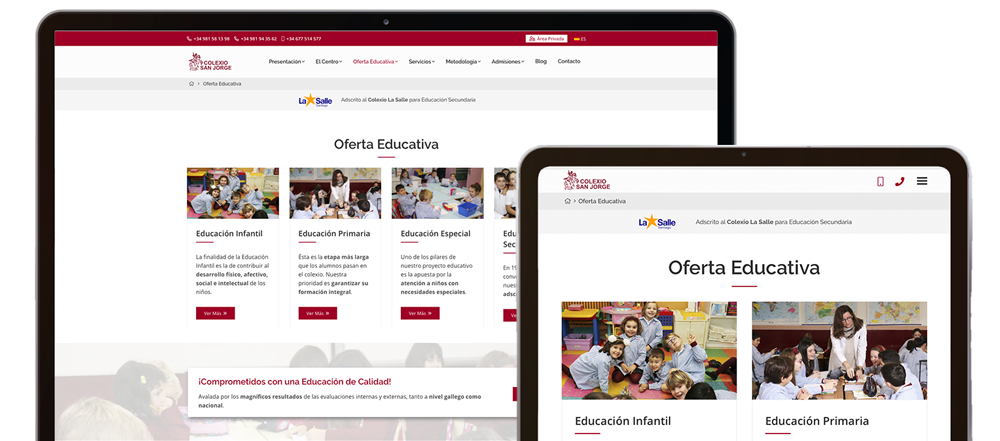Call phone number +34 981 58 13 98

pos(208,39)
